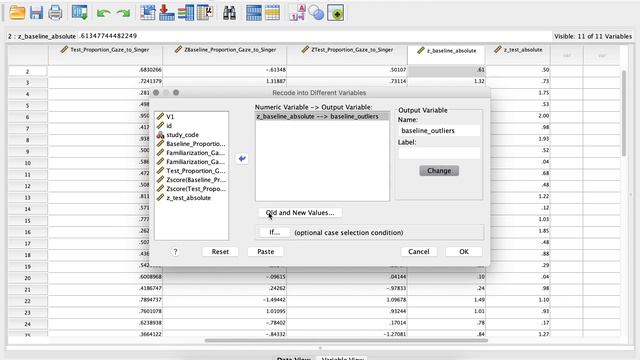Click cell value .61 in z_baseline_absolute

447,70
